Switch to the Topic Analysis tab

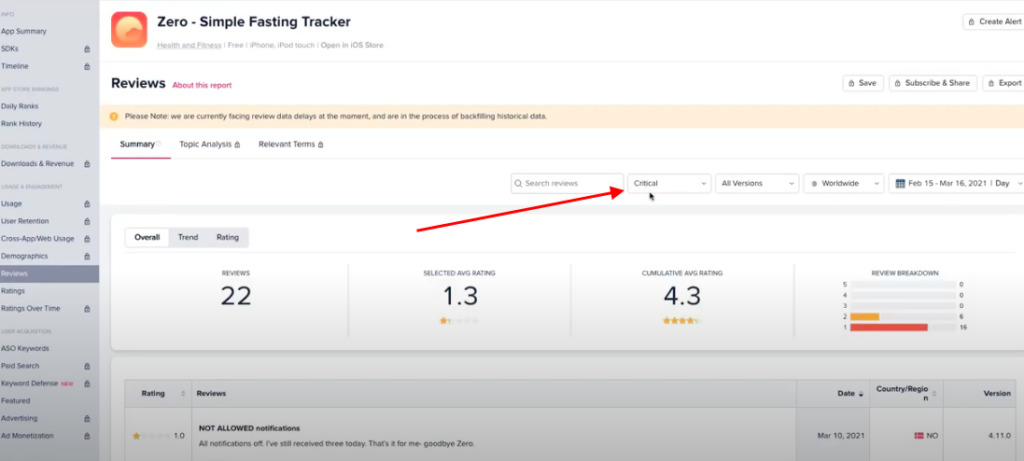(x=210, y=144)
